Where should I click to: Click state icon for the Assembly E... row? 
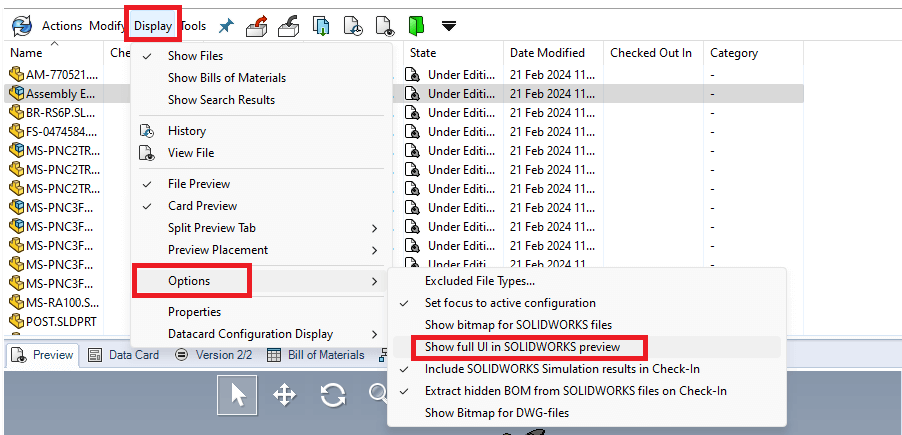point(413,94)
